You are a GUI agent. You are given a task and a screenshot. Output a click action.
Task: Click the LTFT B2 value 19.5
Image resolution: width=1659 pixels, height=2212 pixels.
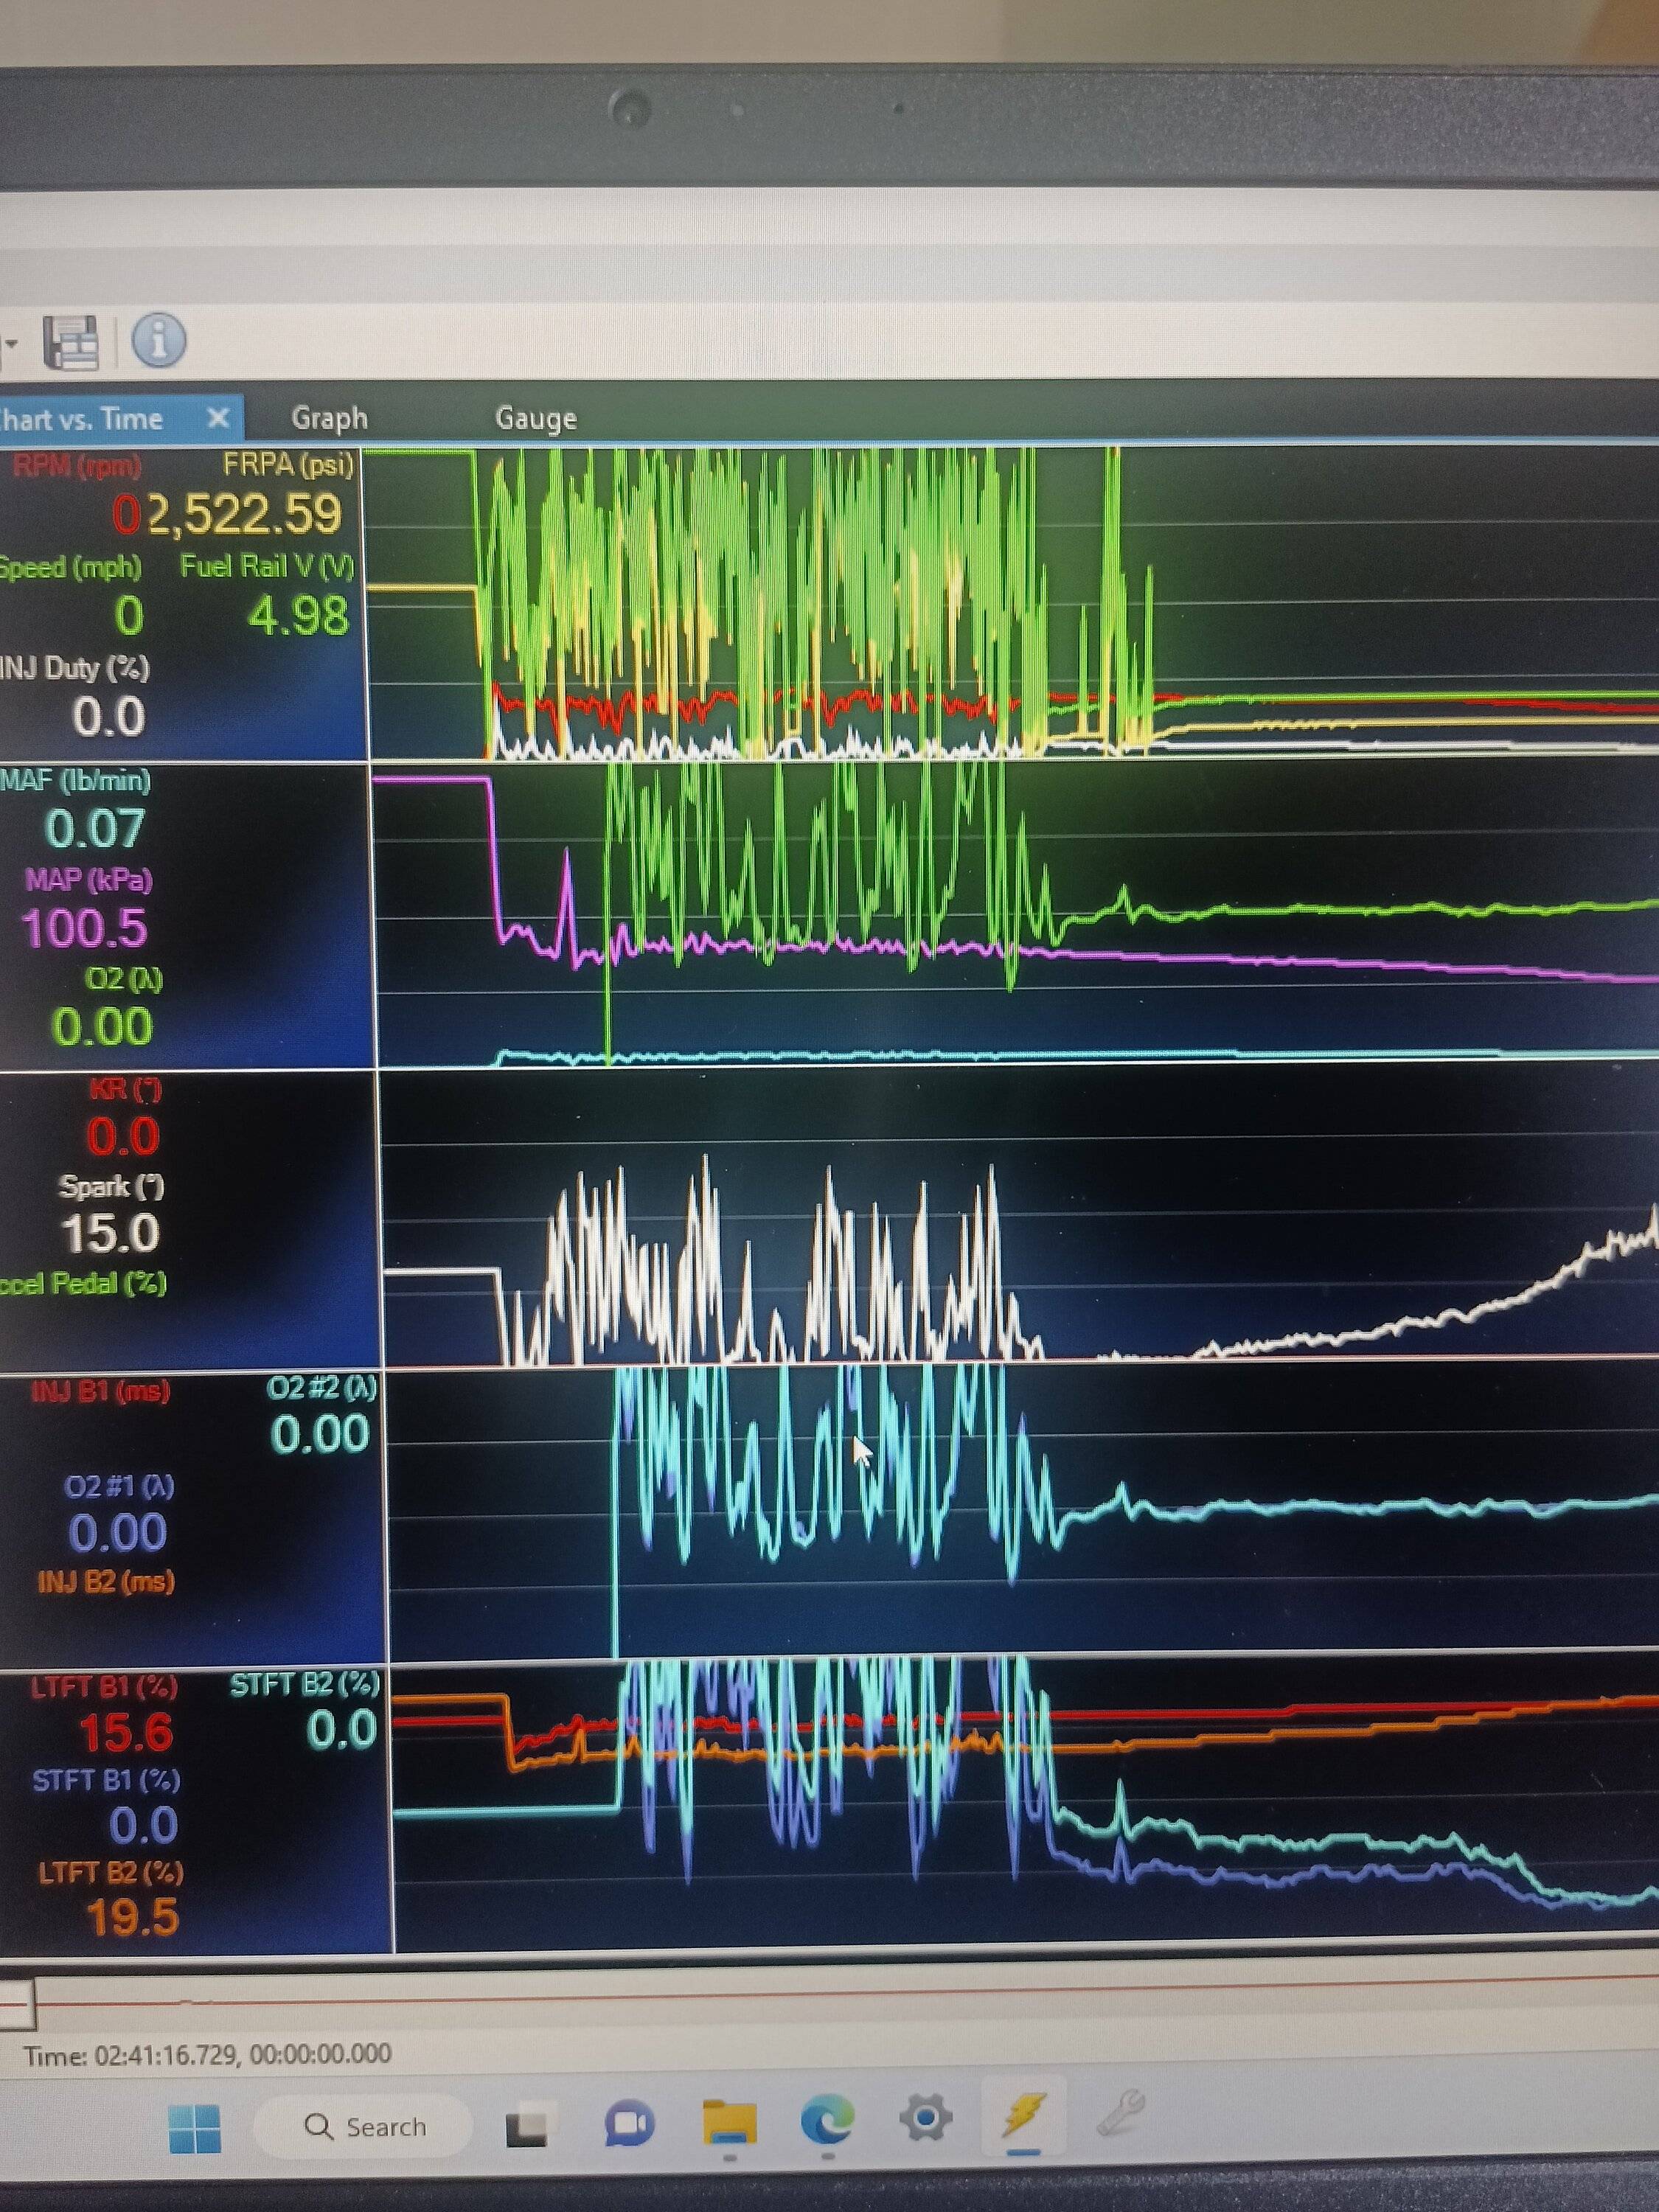point(133,1918)
